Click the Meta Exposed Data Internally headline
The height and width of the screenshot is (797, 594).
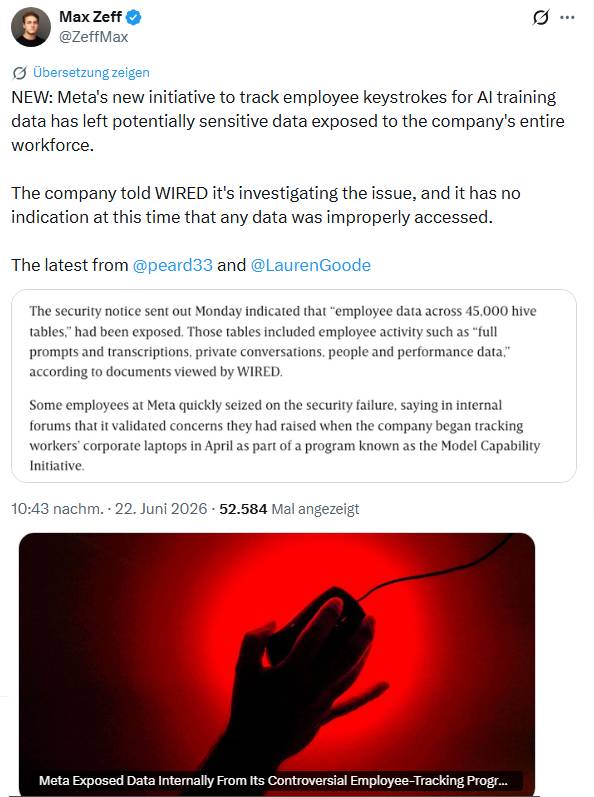[273, 781]
